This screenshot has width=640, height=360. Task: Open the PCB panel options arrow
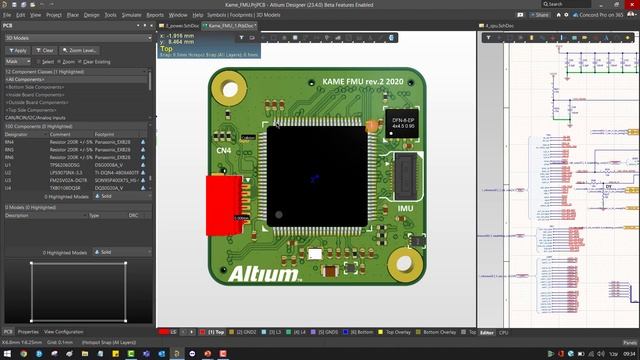coord(138,25)
